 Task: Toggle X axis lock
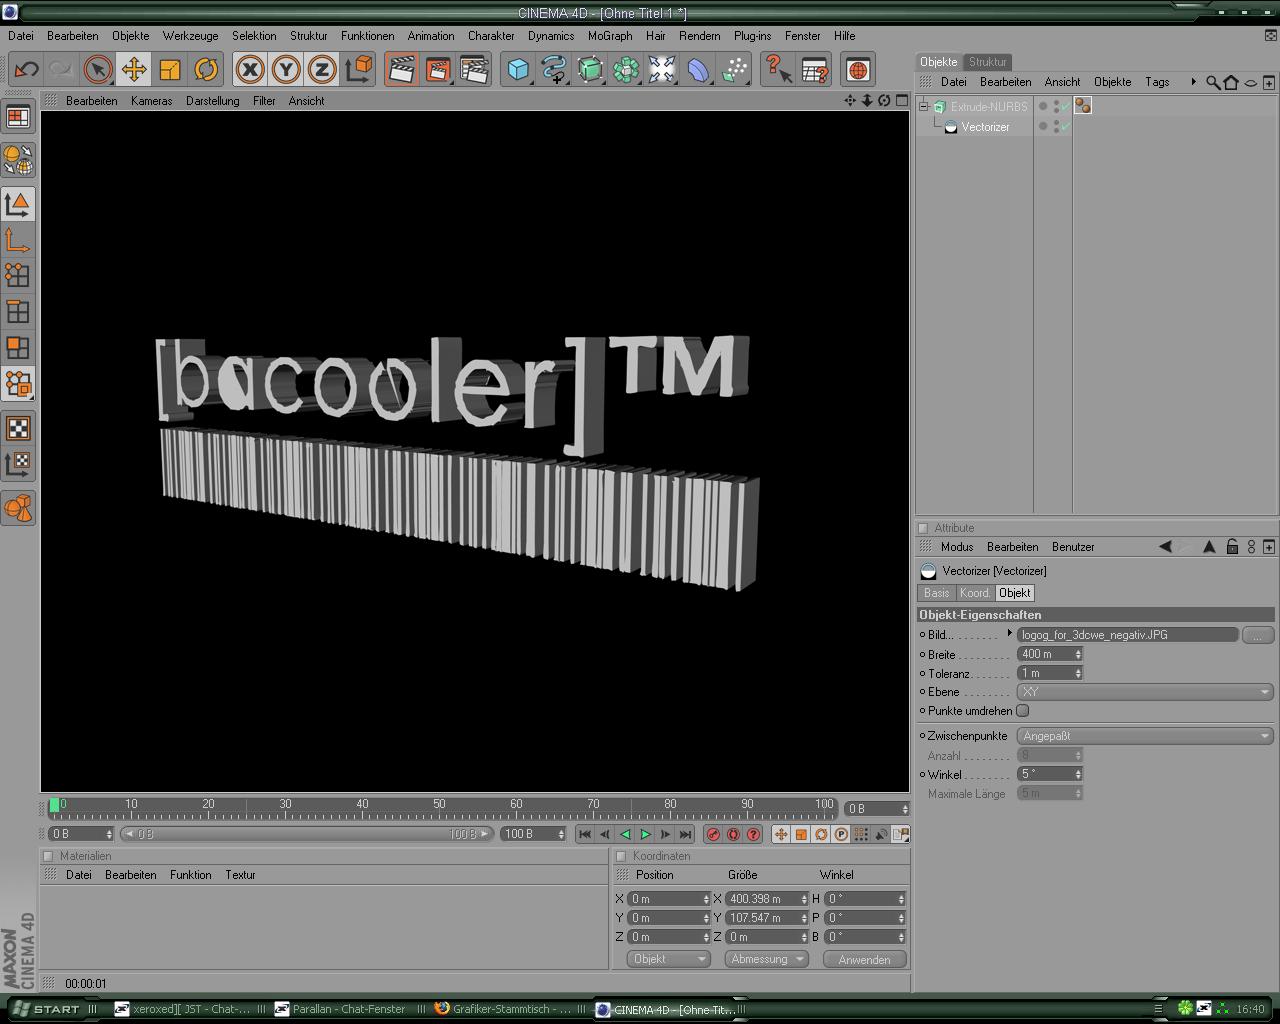click(250, 69)
